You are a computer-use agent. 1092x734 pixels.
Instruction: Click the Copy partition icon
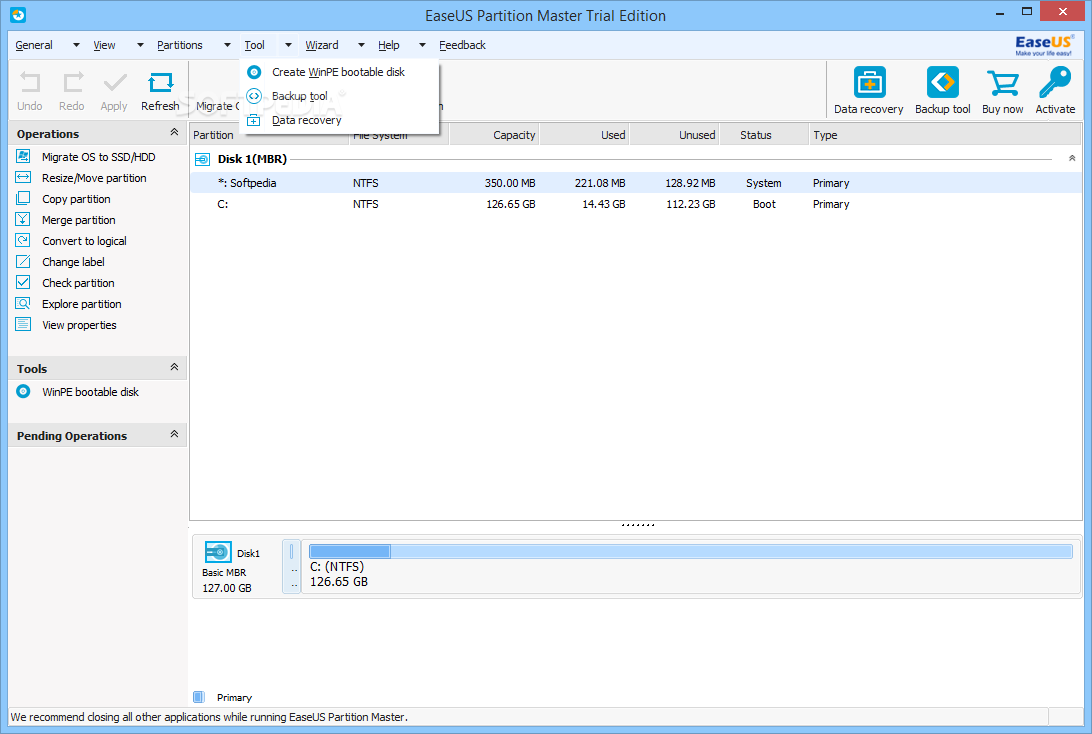click(23, 198)
